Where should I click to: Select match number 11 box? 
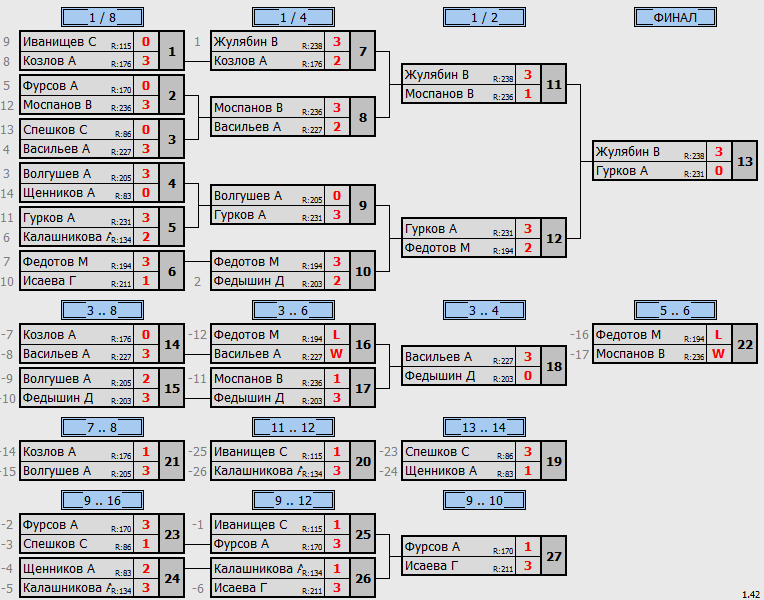pyautogui.click(x=554, y=84)
